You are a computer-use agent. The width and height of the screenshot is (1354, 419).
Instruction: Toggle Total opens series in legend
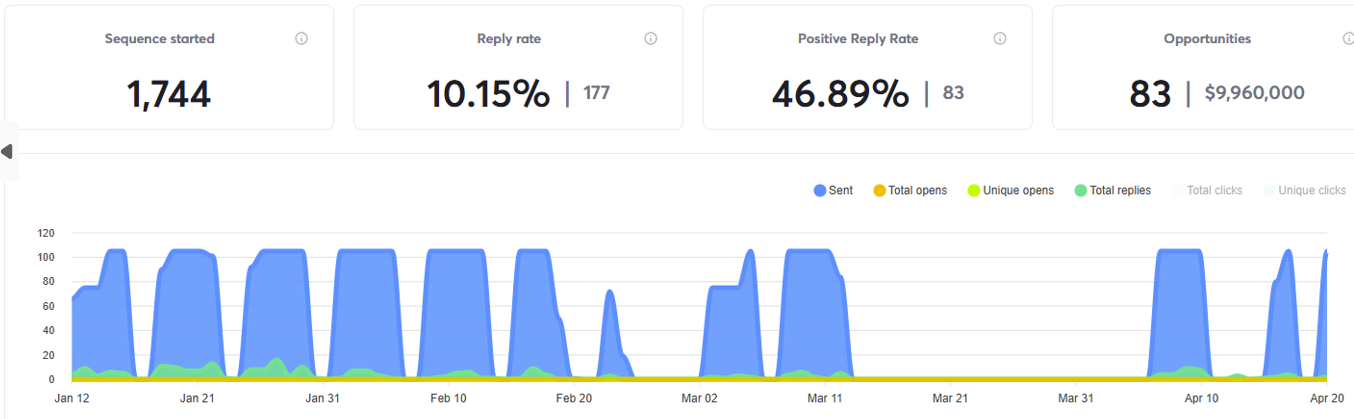[910, 190]
